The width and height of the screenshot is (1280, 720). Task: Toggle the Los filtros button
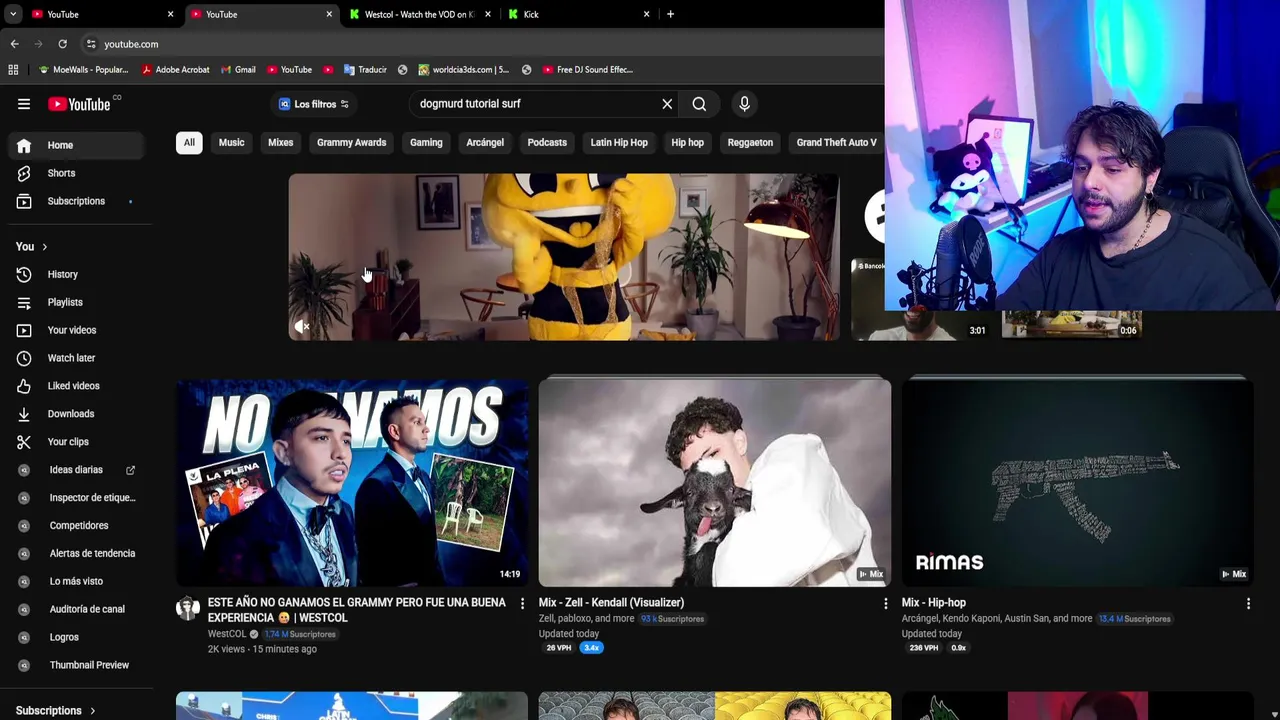tap(313, 104)
